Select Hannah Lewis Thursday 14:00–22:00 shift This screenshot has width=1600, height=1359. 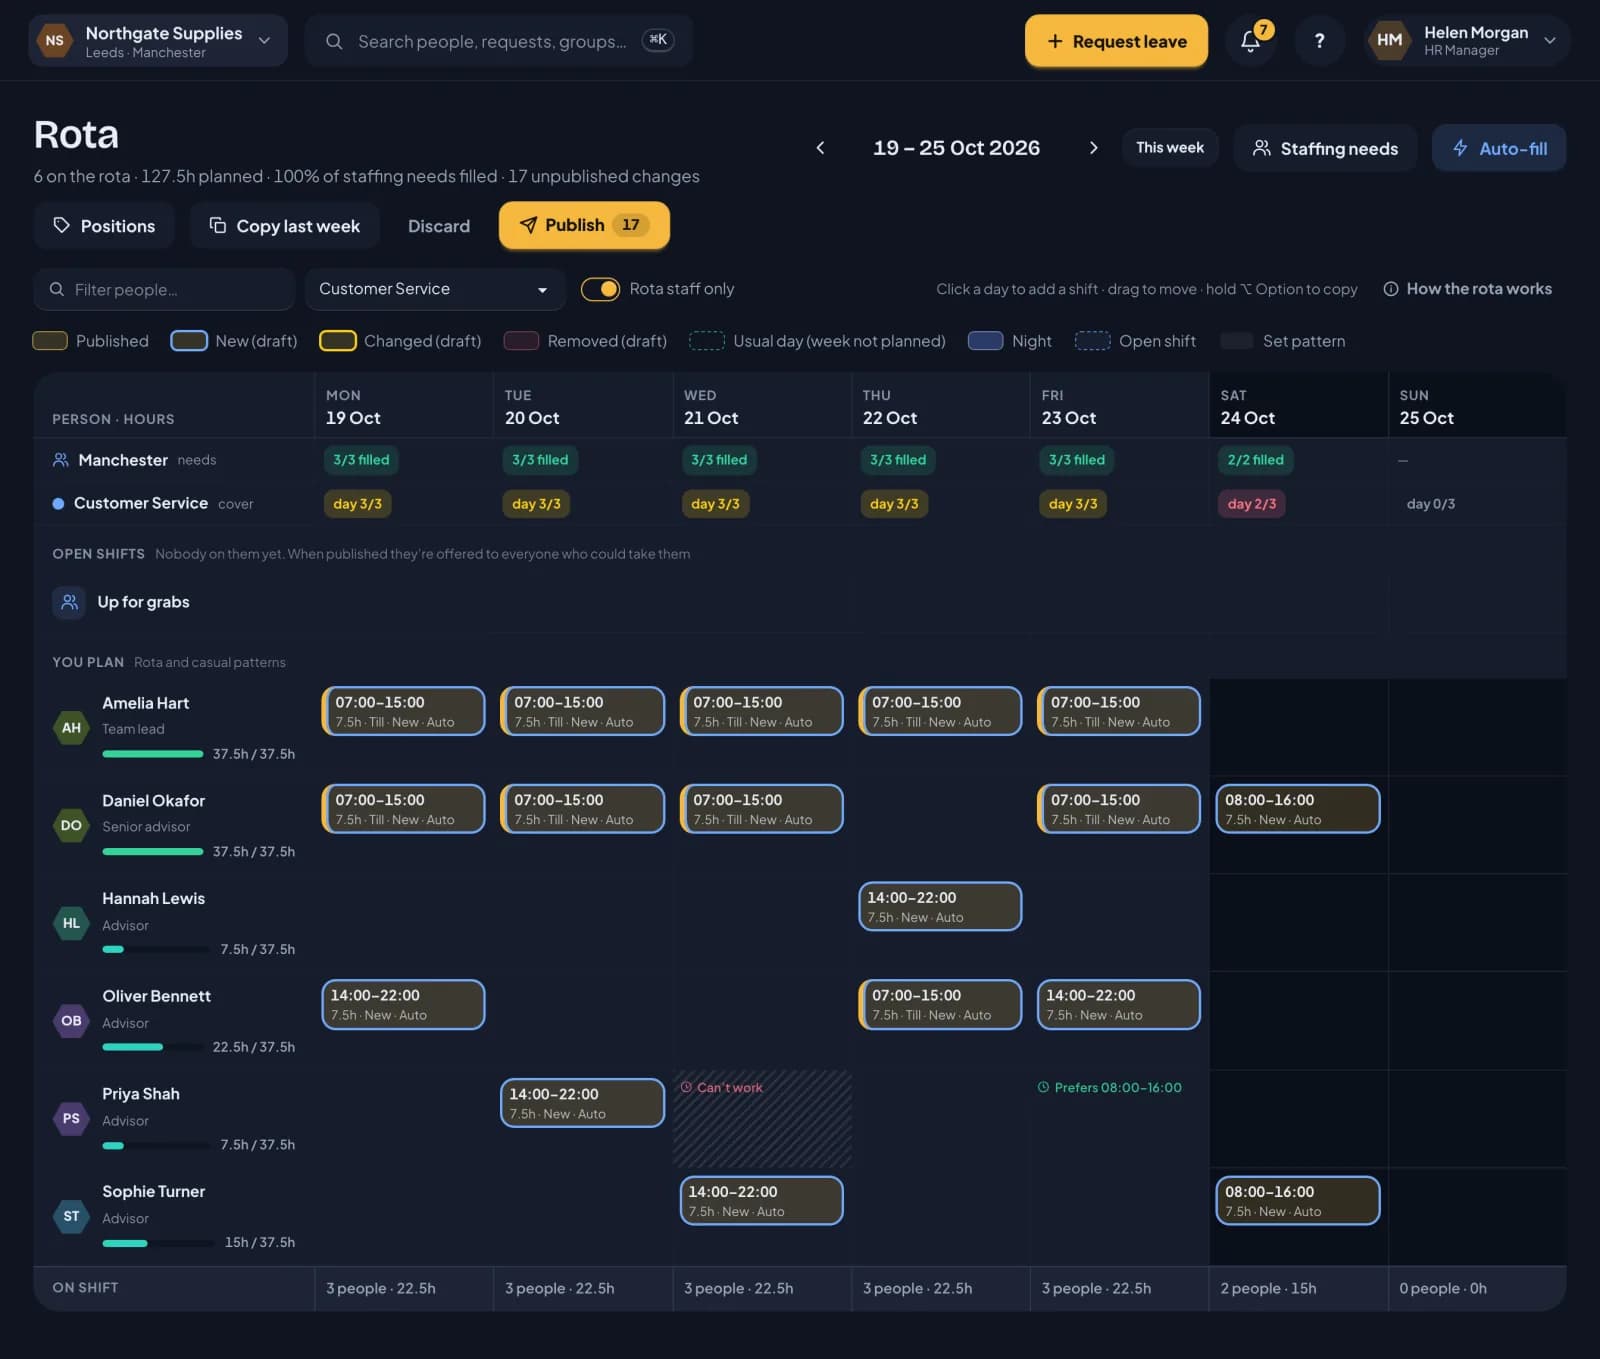coord(940,906)
